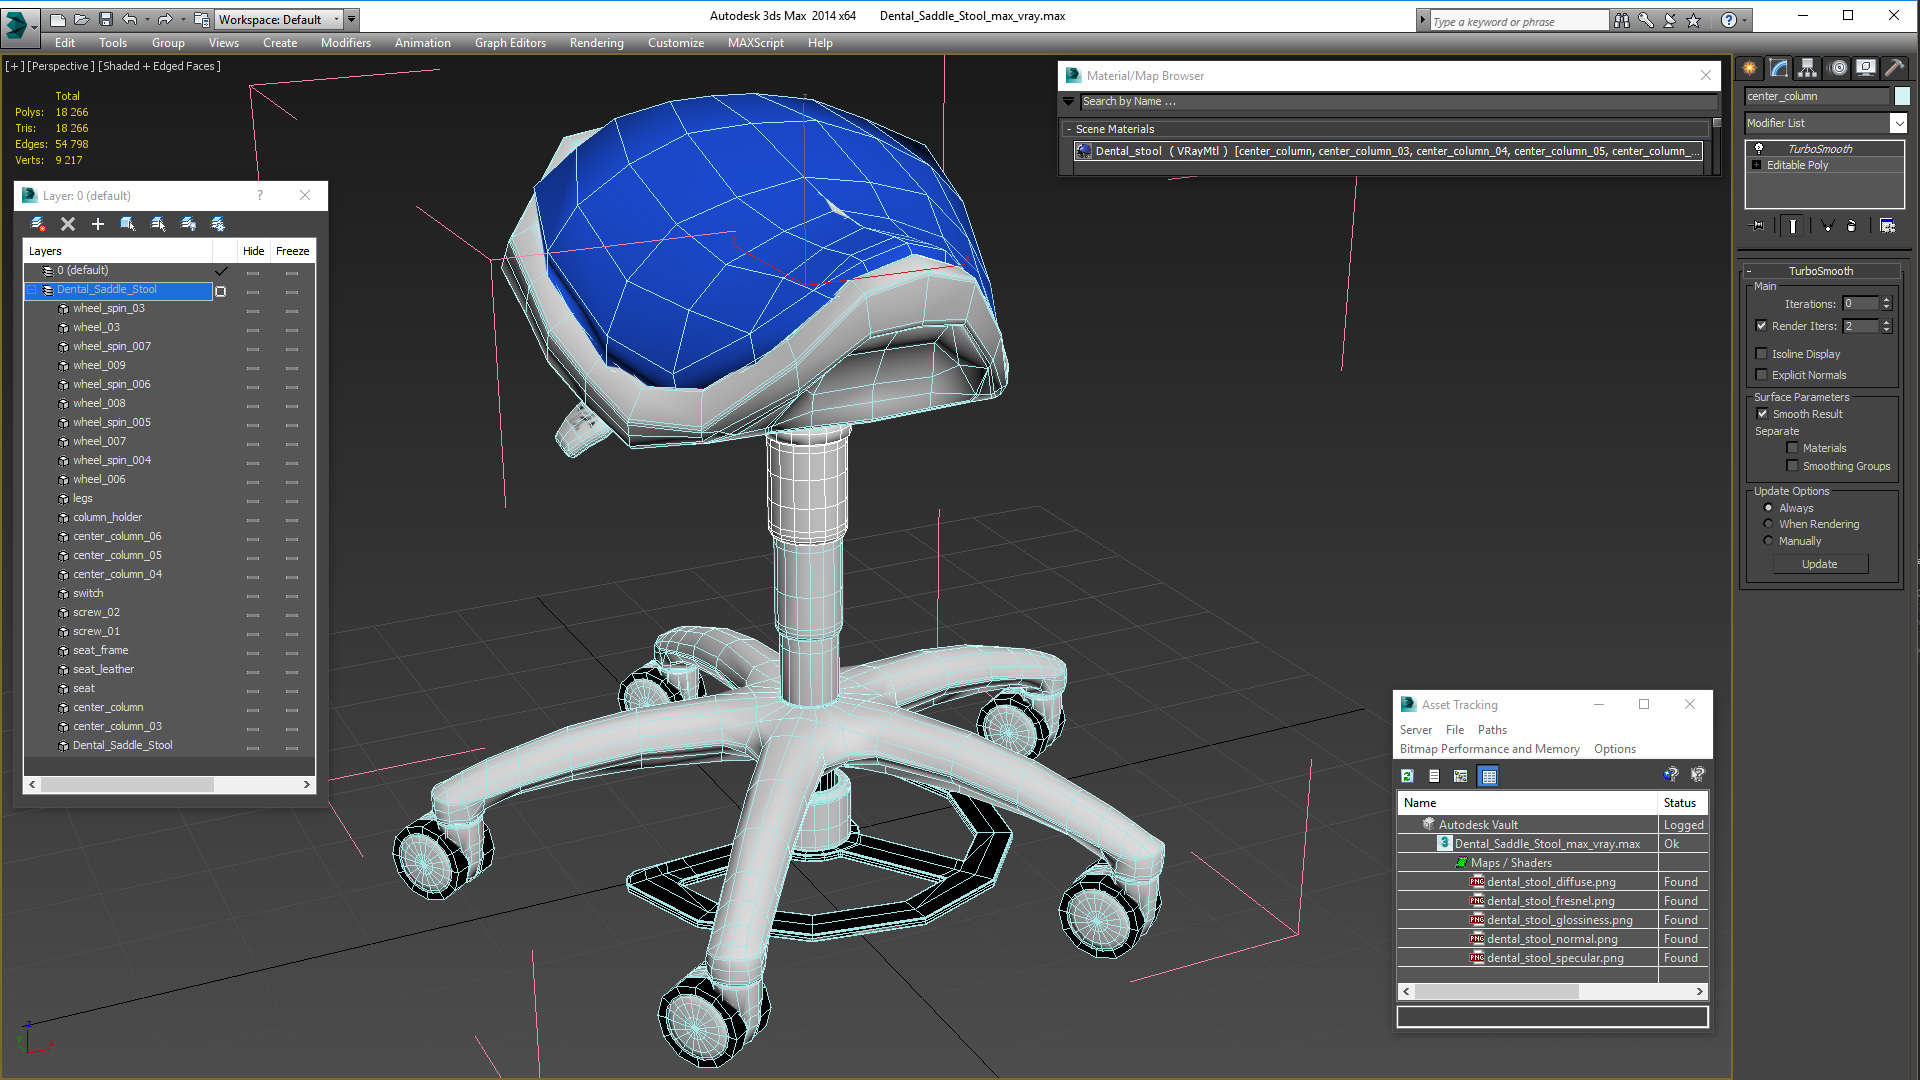Image resolution: width=1920 pixels, height=1080 pixels.
Task: Click the Hide column header
Action: [254, 251]
